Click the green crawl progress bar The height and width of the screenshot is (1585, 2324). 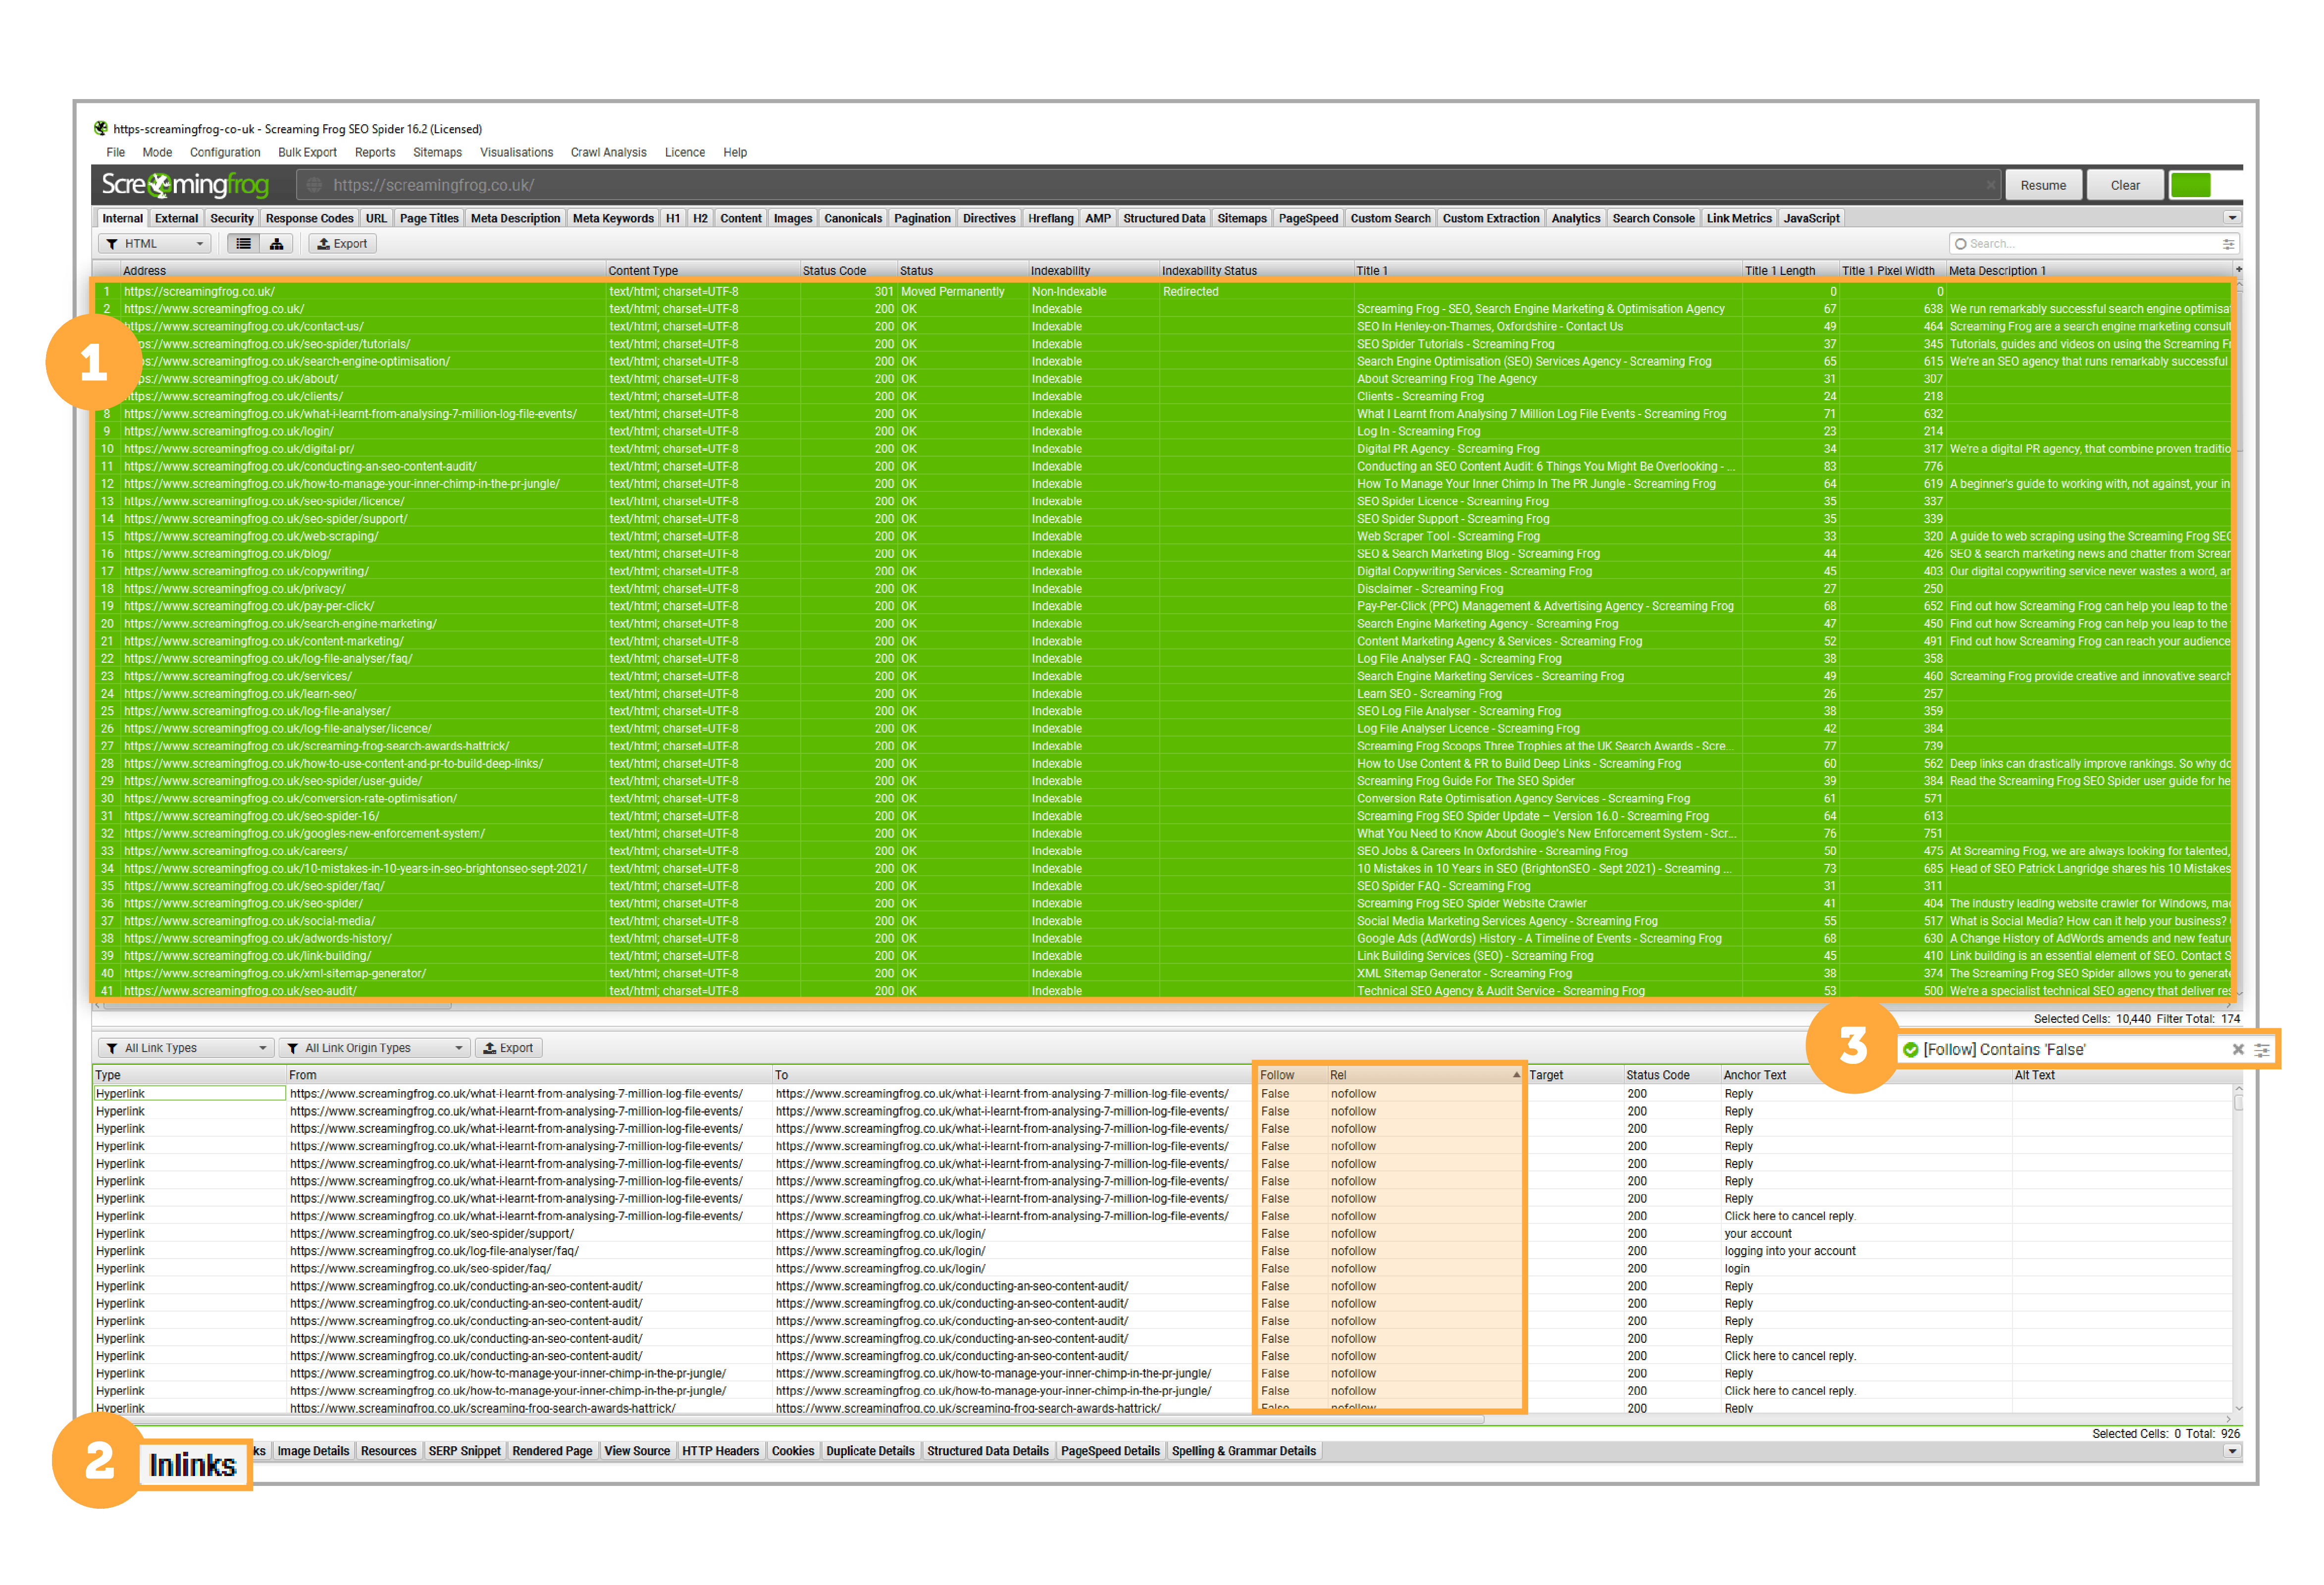pos(2190,185)
